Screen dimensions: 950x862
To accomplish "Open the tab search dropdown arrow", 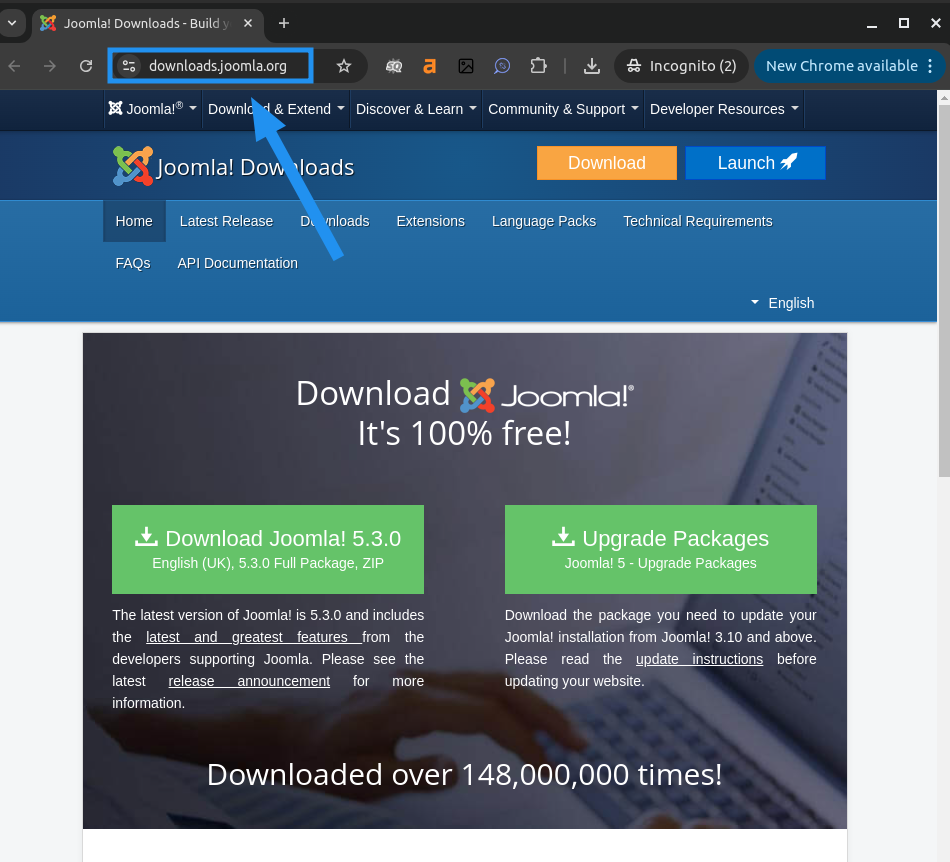I will (12, 24).
